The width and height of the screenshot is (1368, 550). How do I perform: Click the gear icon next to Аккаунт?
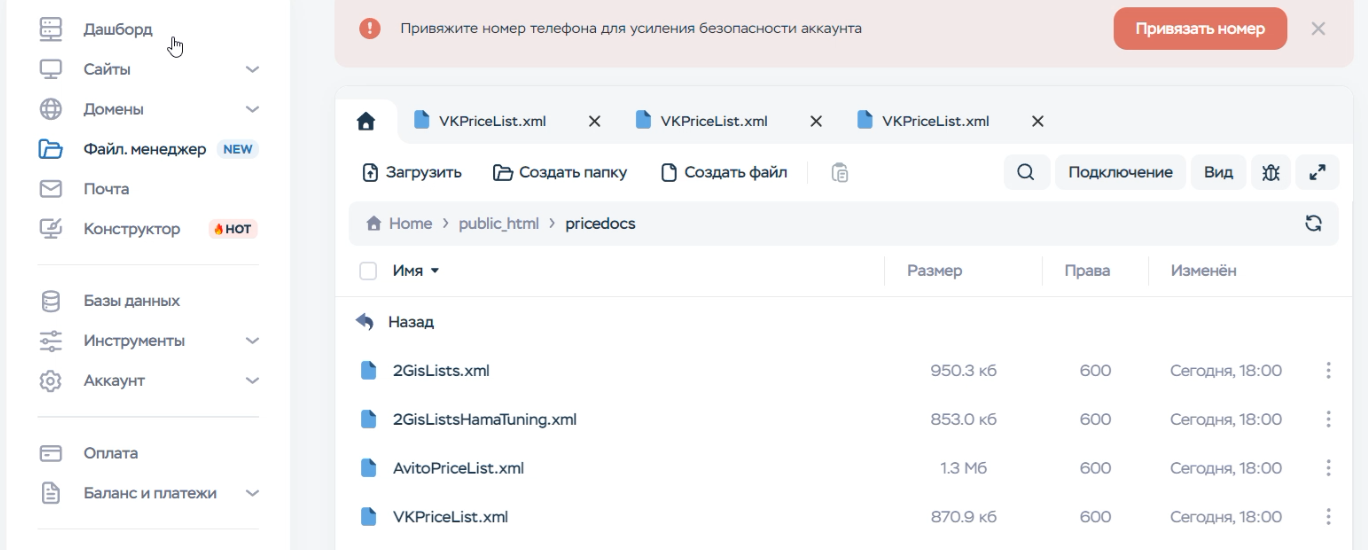[x=50, y=381]
